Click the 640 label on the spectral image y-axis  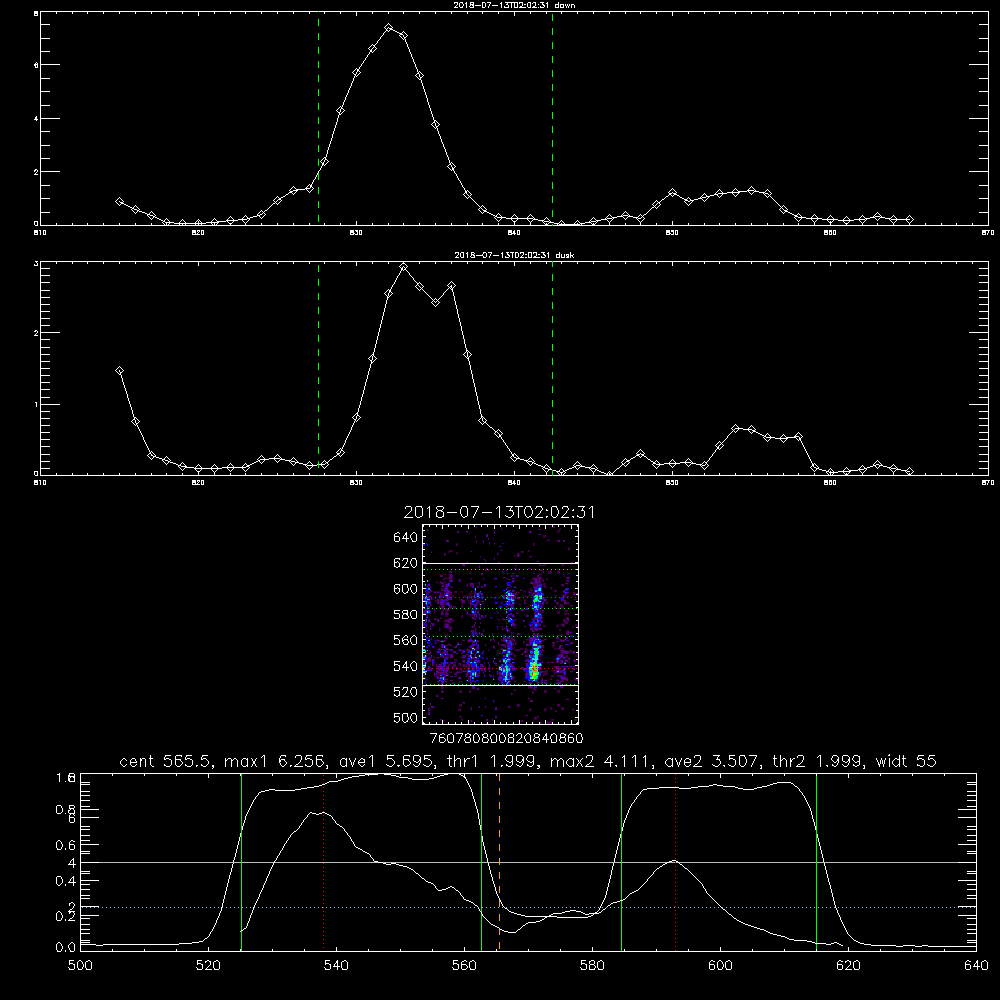click(x=406, y=538)
